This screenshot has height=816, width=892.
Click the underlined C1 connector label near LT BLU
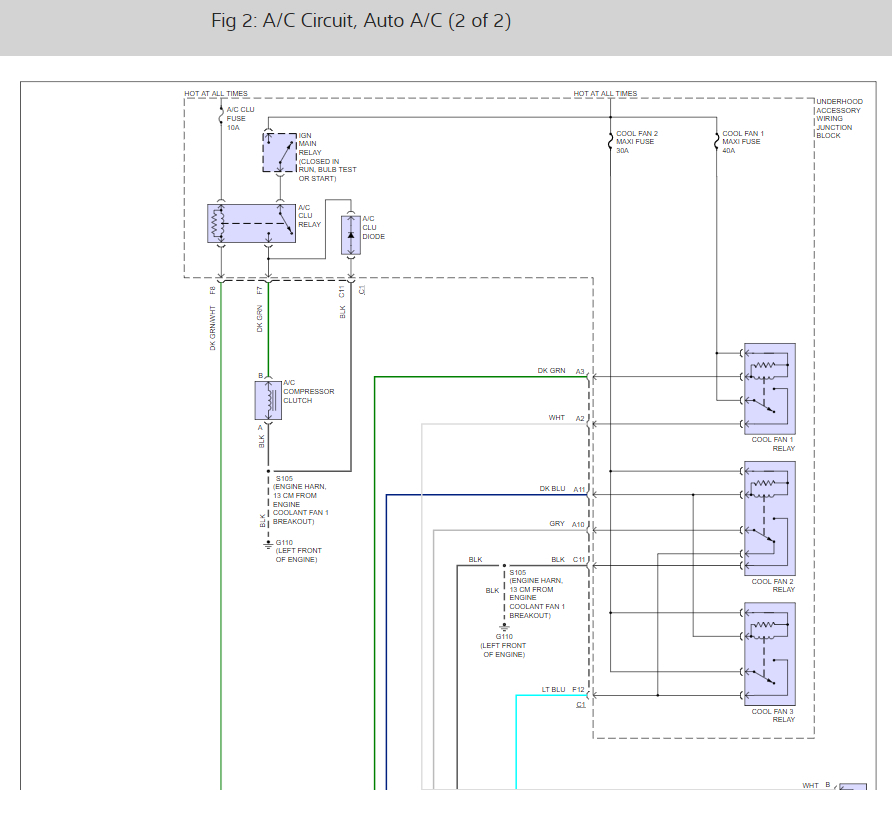point(580,705)
